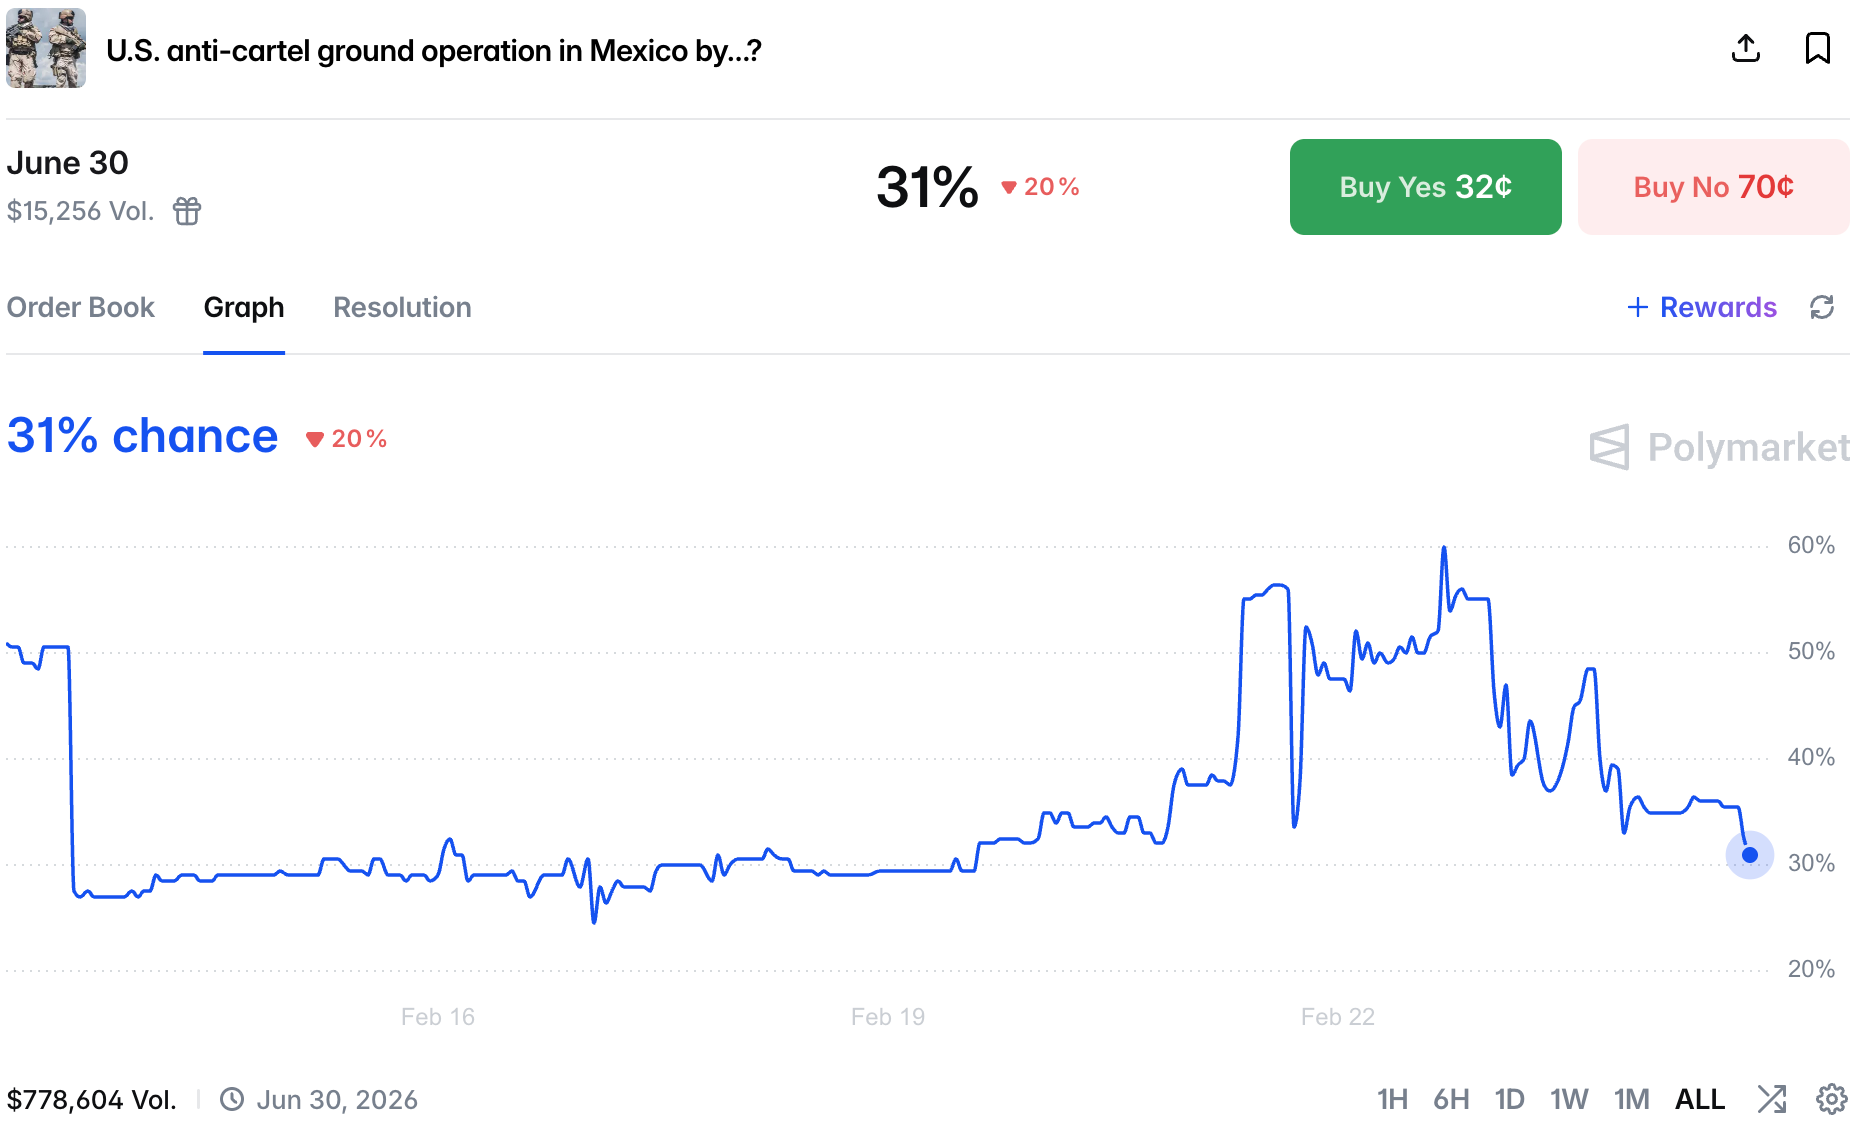The image size is (1858, 1124).
Task: Select the 6H time range
Action: point(1451,1100)
